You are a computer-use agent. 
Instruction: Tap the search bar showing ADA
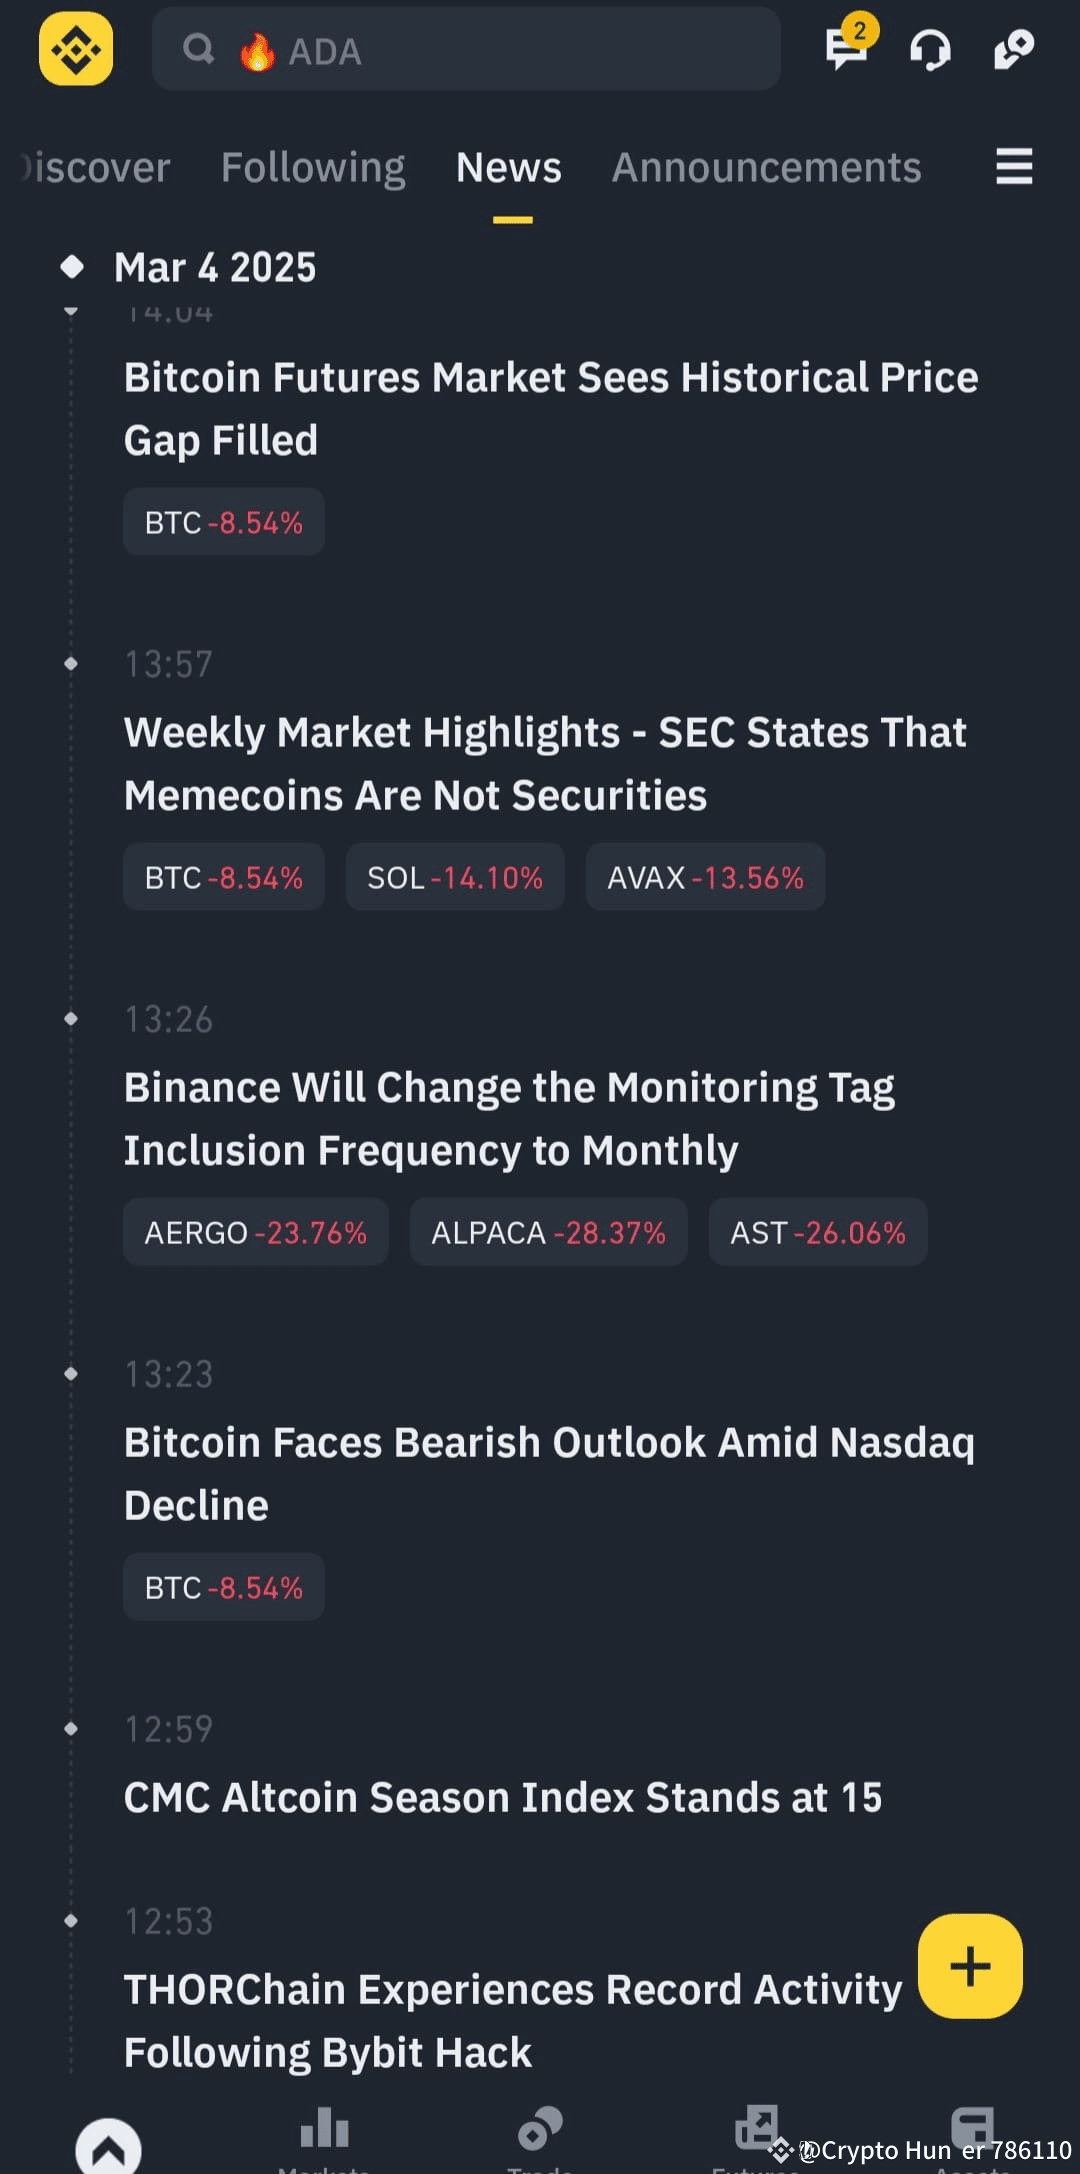point(466,50)
